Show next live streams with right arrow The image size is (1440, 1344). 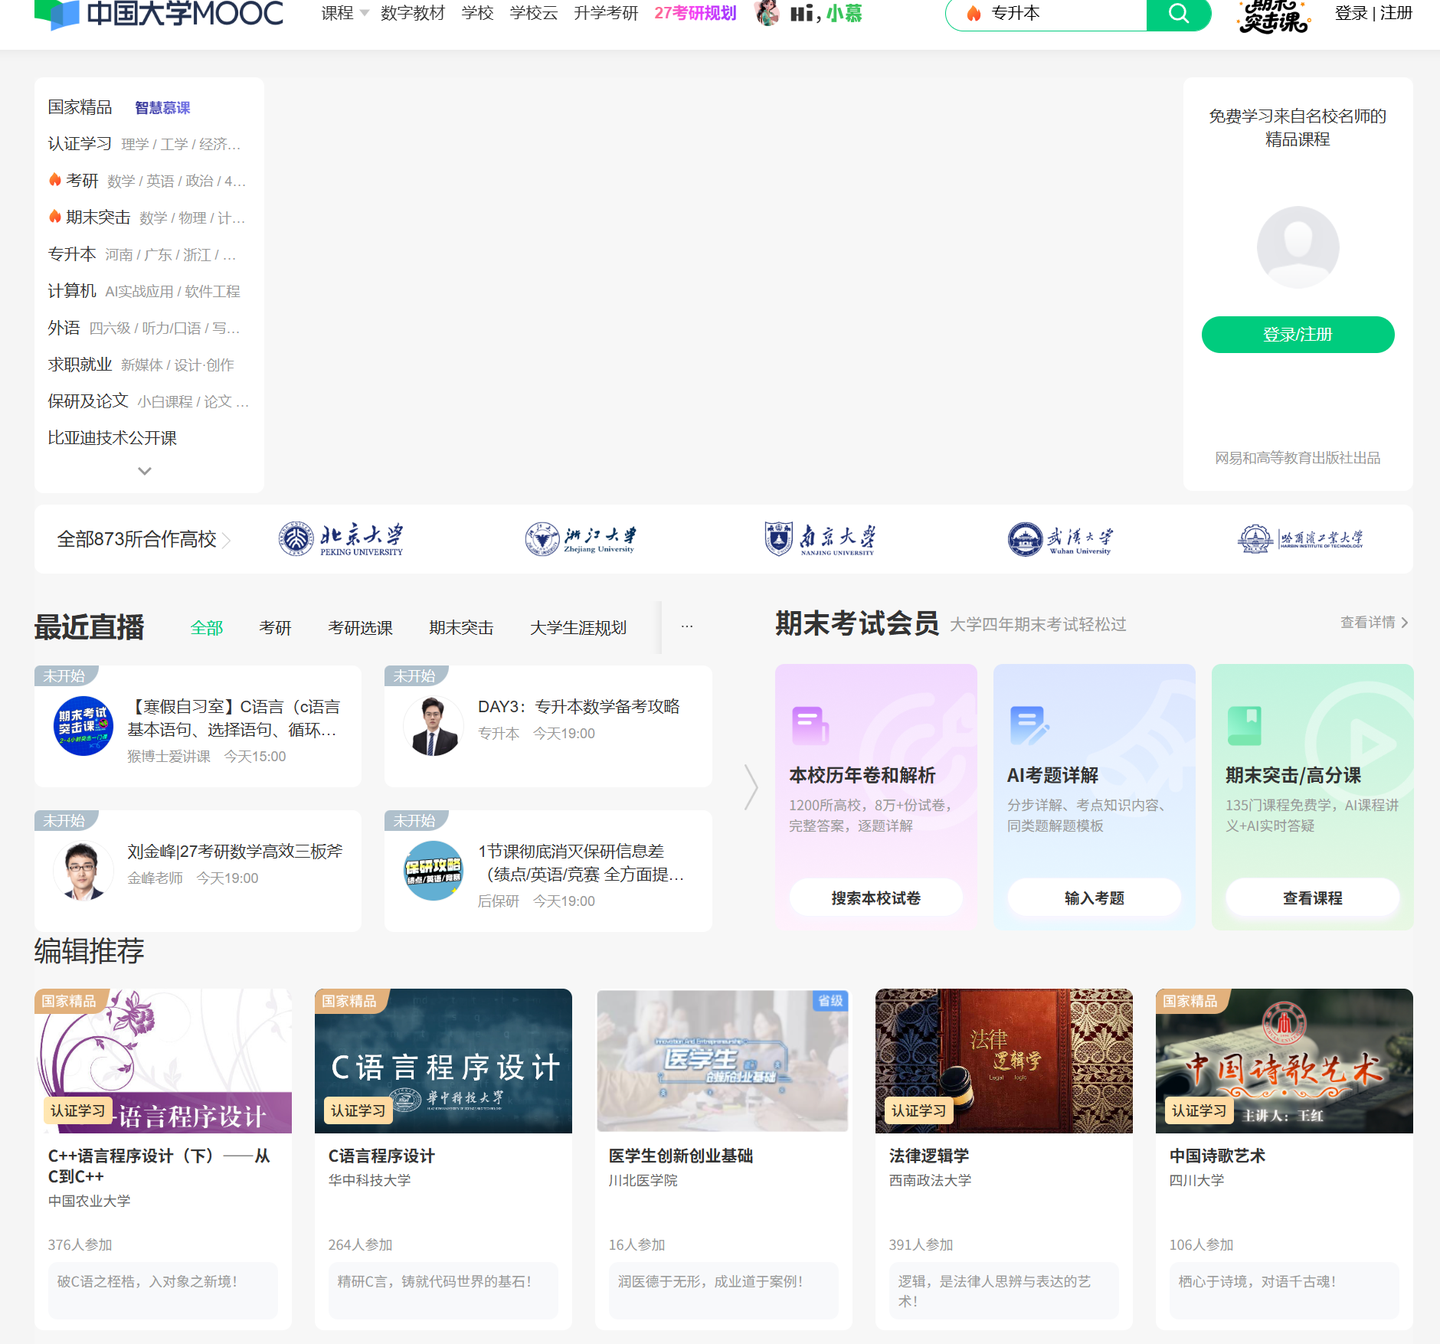(x=751, y=787)
